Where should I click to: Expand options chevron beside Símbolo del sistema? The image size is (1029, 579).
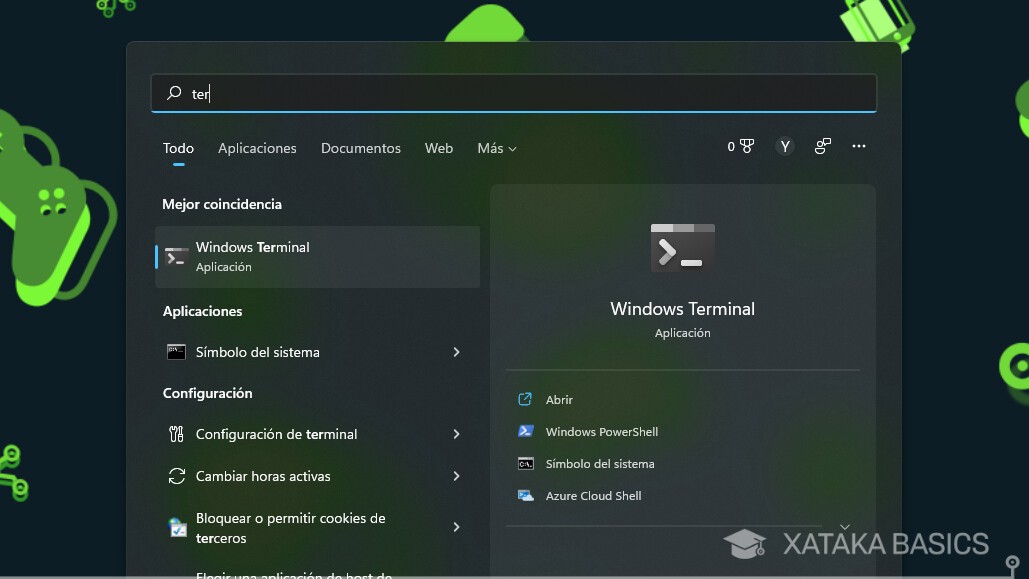click(456, 352)
